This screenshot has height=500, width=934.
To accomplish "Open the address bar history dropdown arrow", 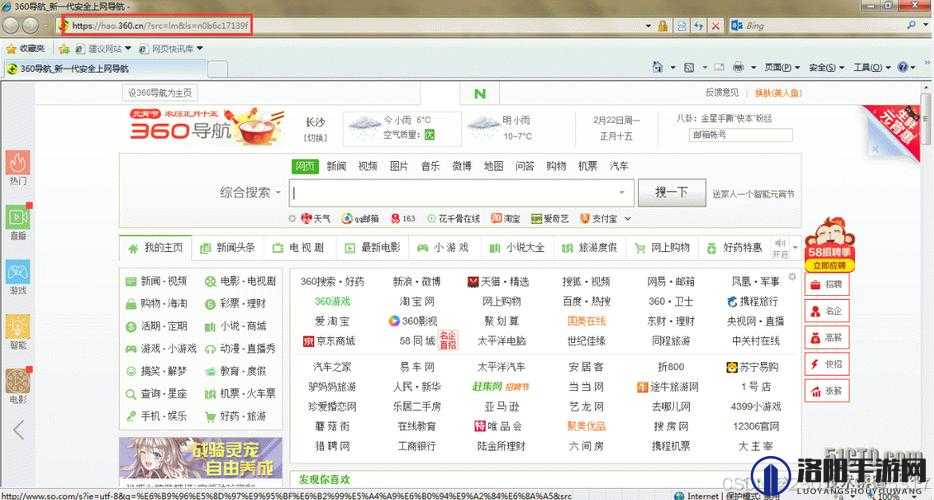I will (x=648, y=26).
